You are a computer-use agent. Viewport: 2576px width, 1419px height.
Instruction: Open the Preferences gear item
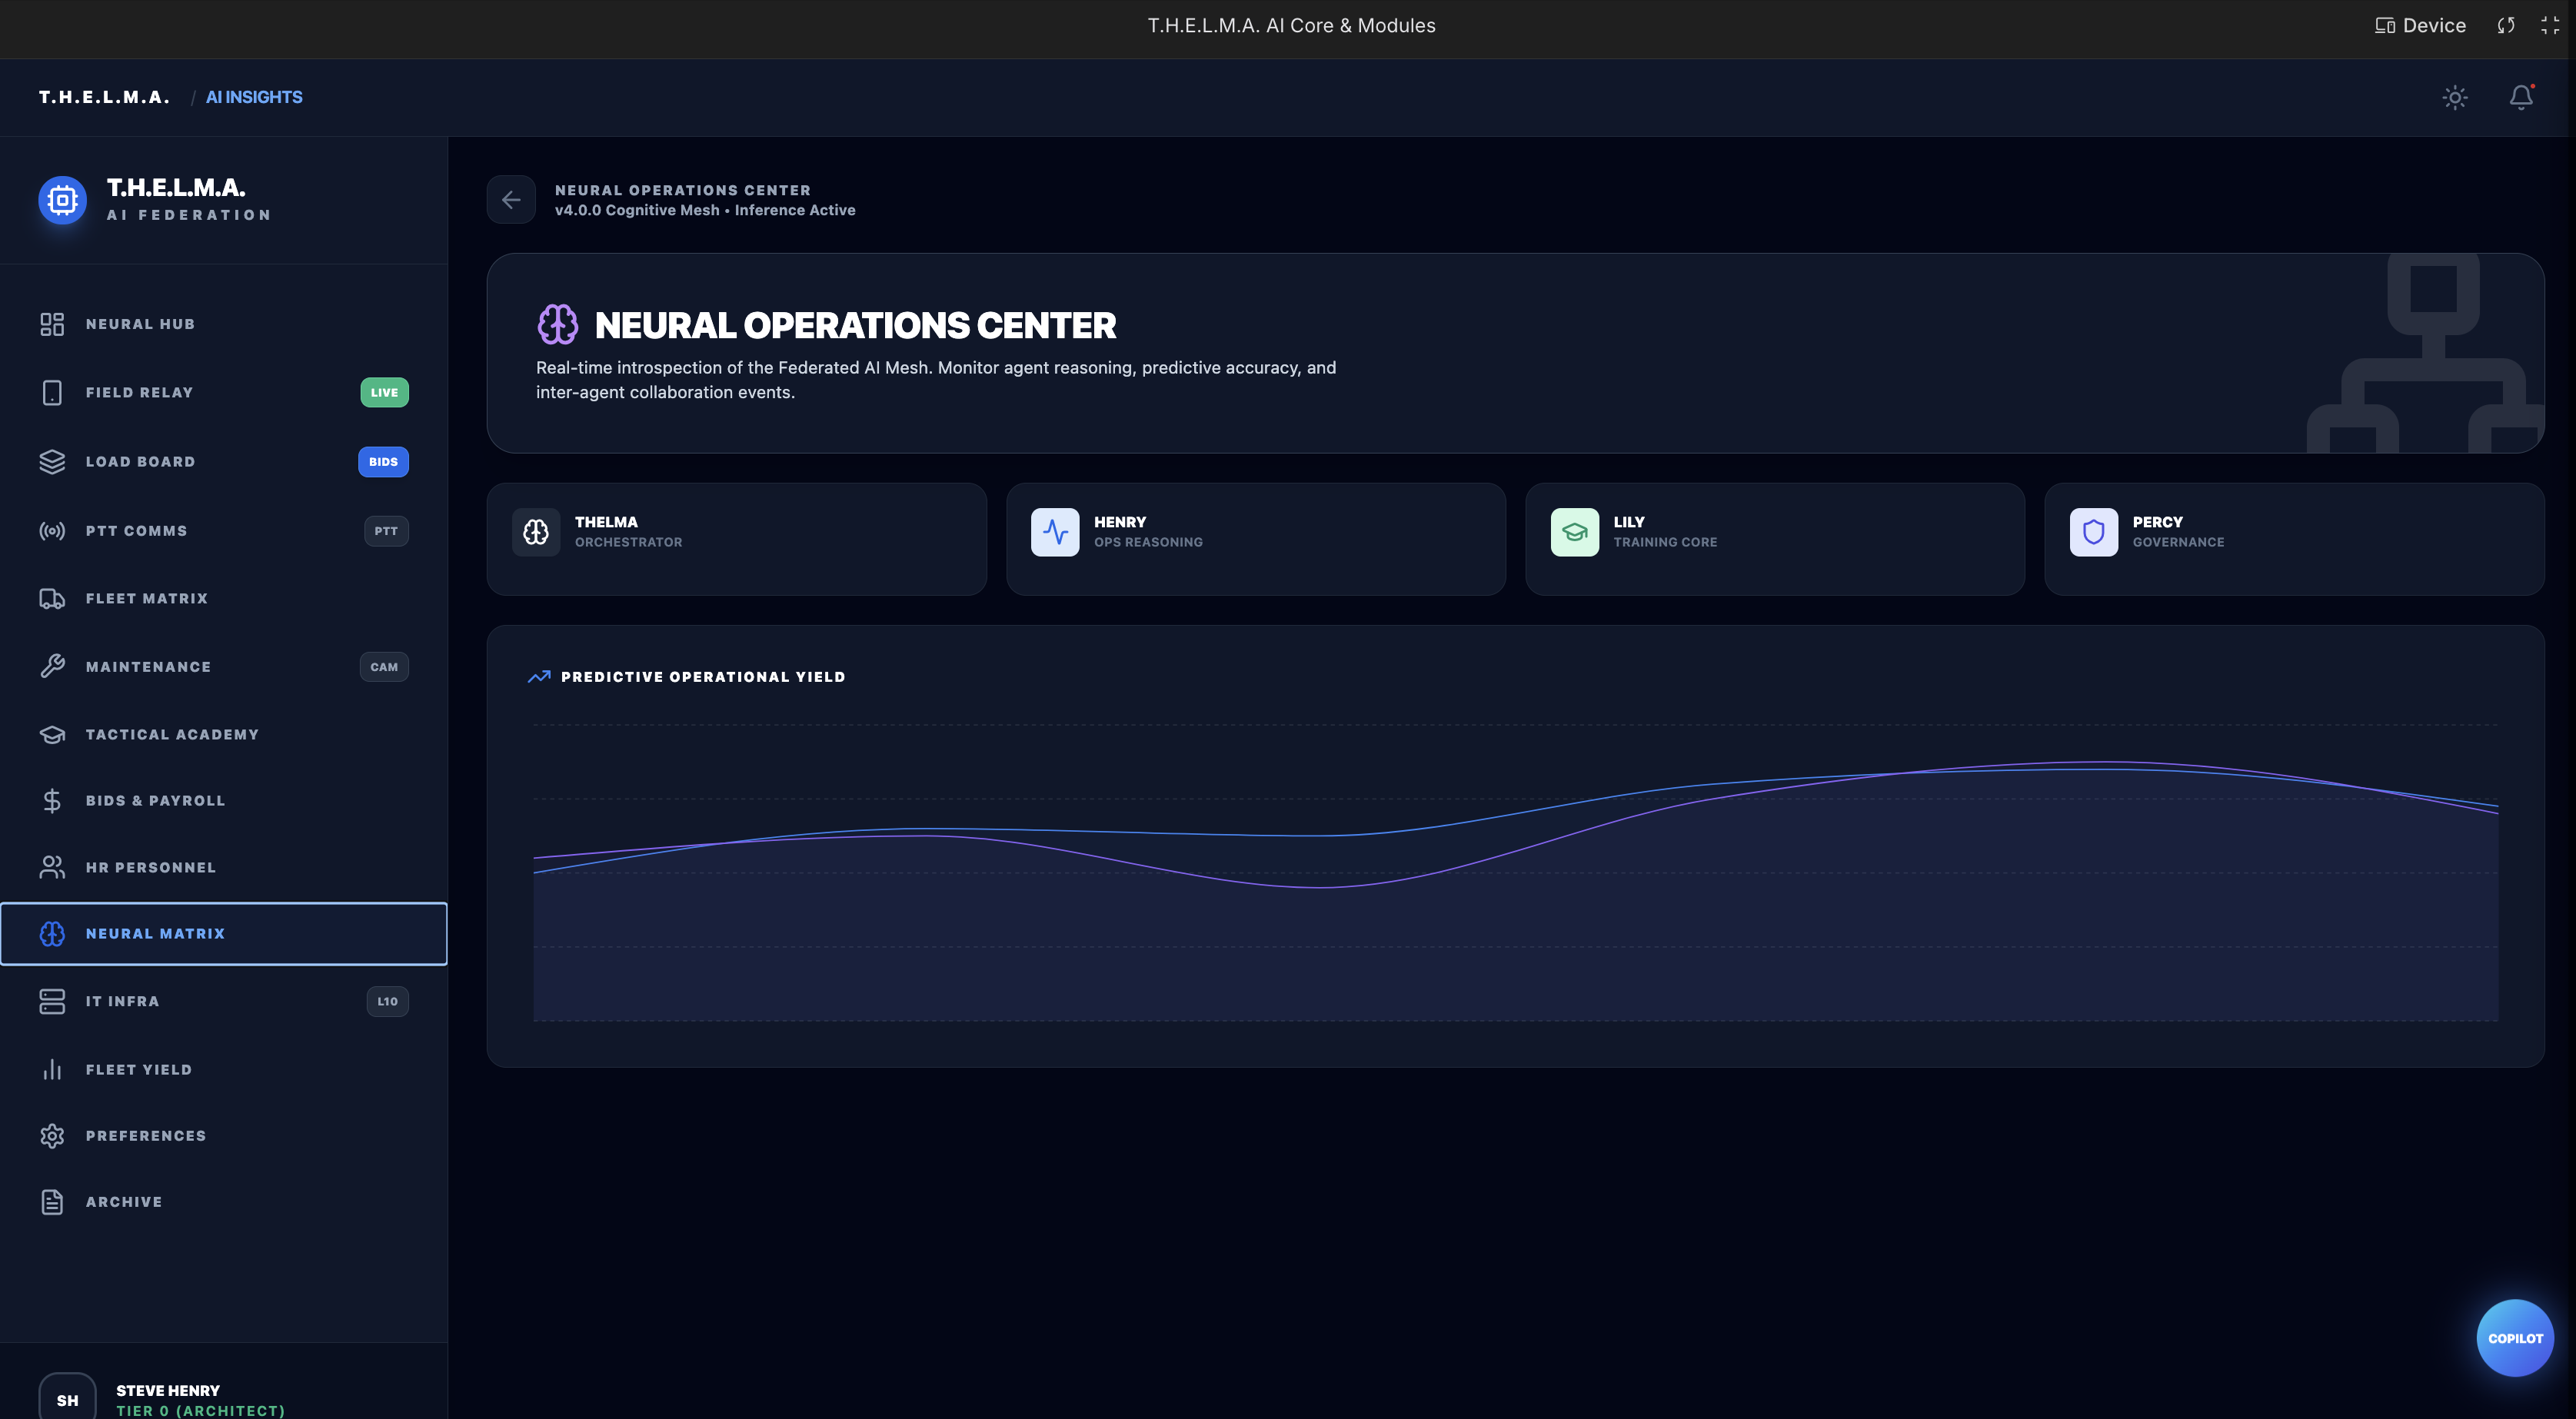point(146,1136)
